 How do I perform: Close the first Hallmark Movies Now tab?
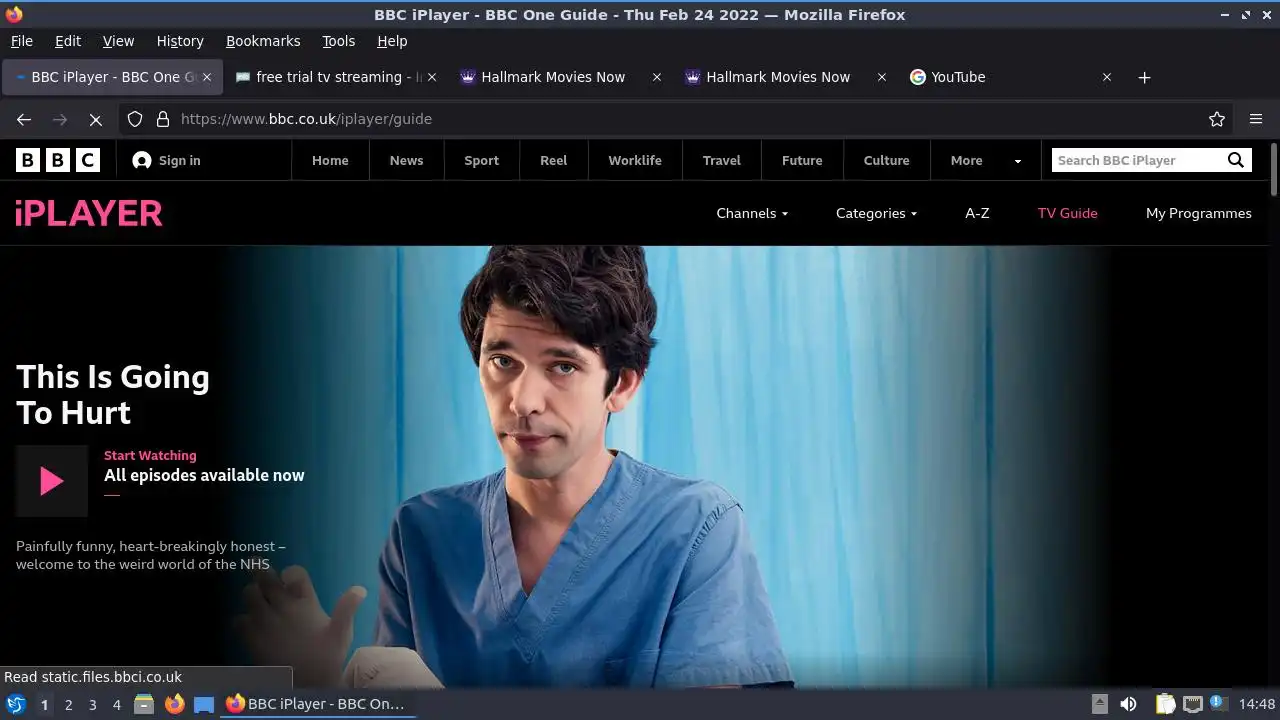click(x=657, y=77)
